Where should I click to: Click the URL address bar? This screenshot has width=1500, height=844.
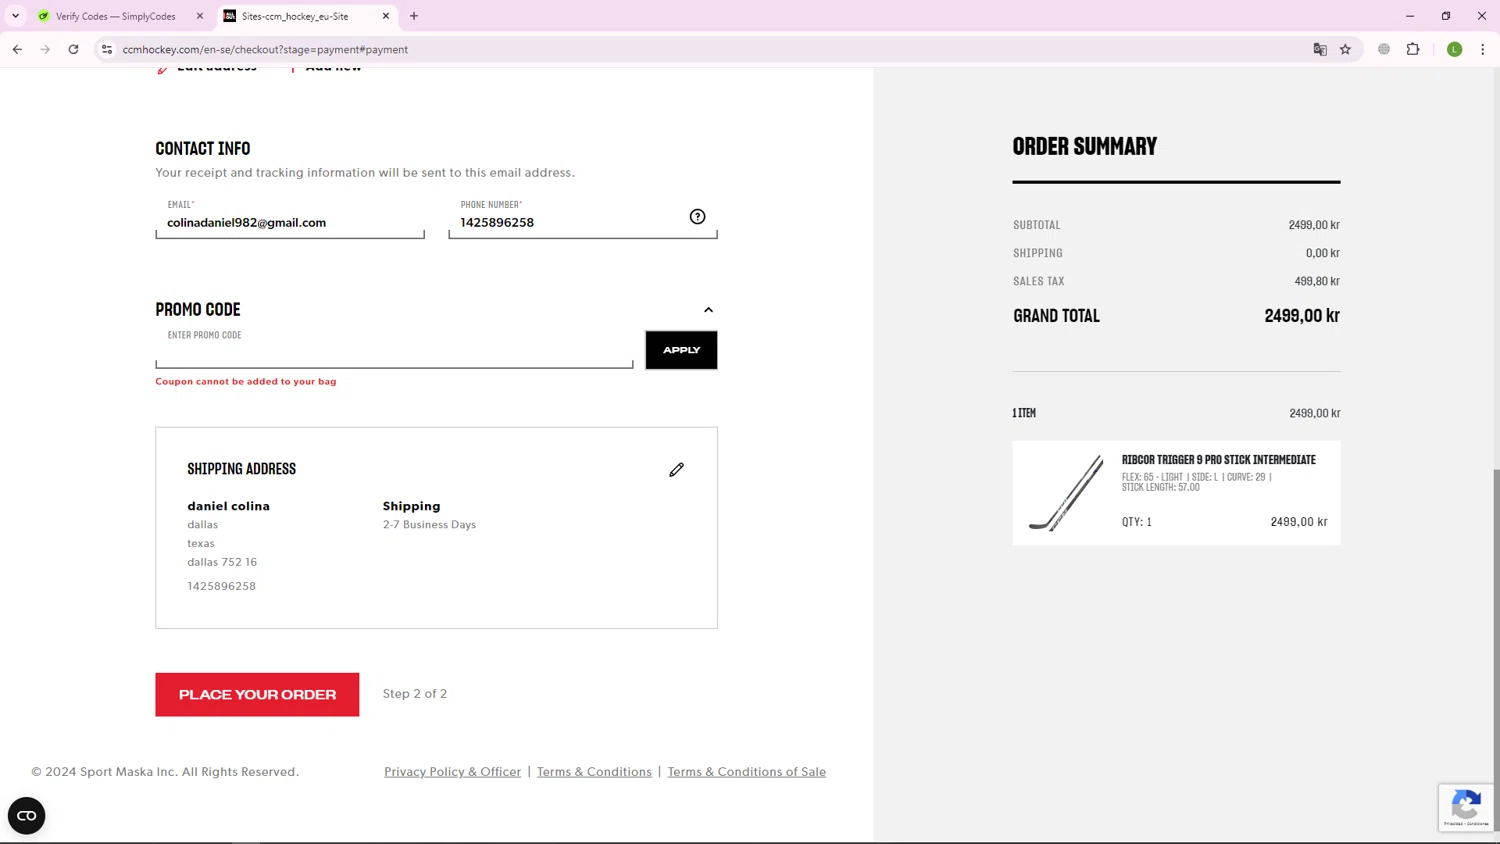click(700, 49)
